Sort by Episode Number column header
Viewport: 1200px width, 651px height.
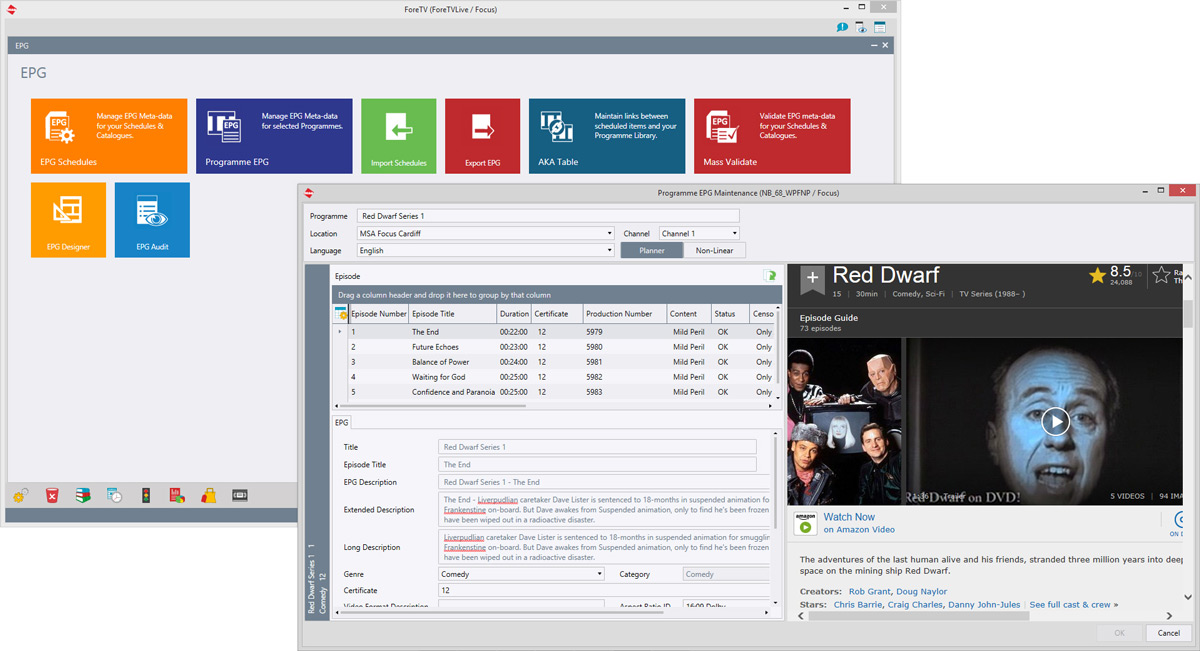coord(379,314)
